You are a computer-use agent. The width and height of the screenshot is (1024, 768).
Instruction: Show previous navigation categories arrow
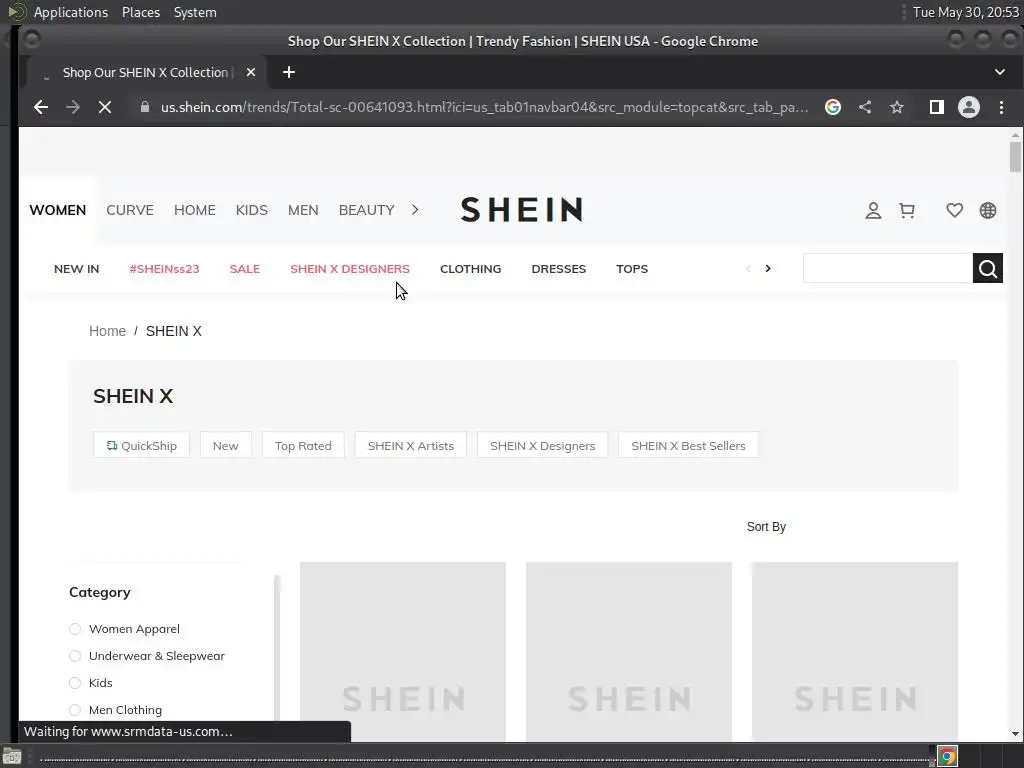pyautogui.click(x=748, y=268)
